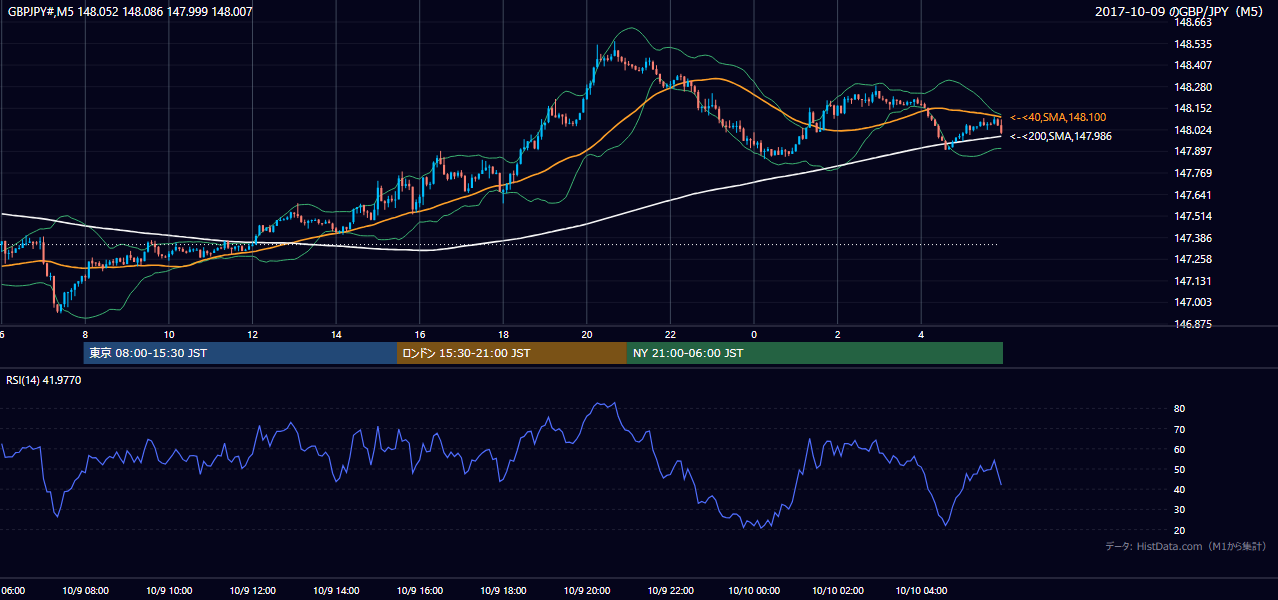Click price axis value 148.535

tap(1192, 44)
